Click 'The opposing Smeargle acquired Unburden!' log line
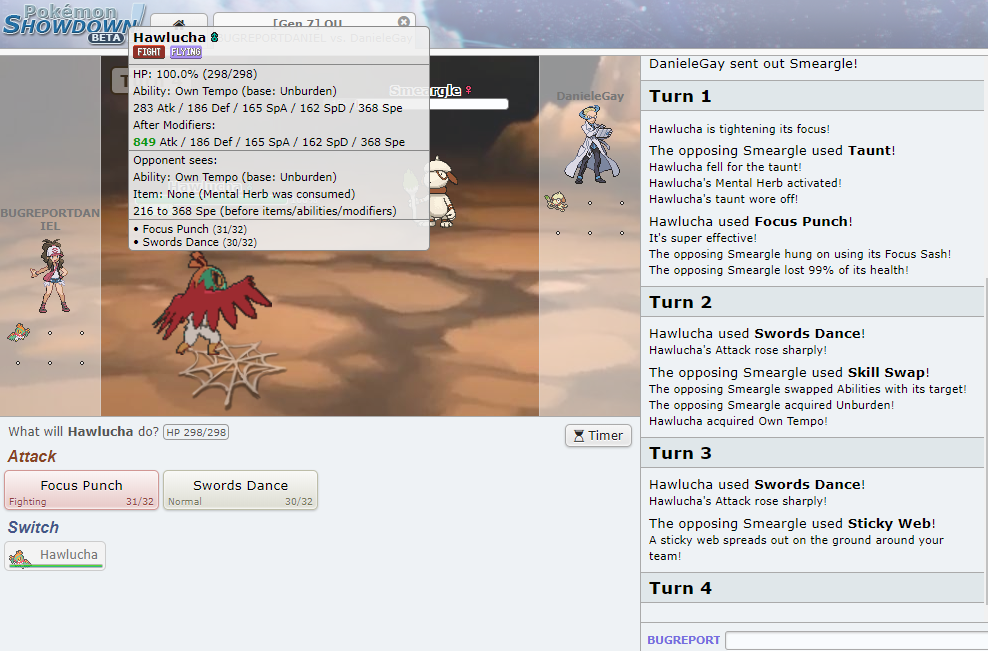Viewport: 988px width, 651px height. (771, 405)
